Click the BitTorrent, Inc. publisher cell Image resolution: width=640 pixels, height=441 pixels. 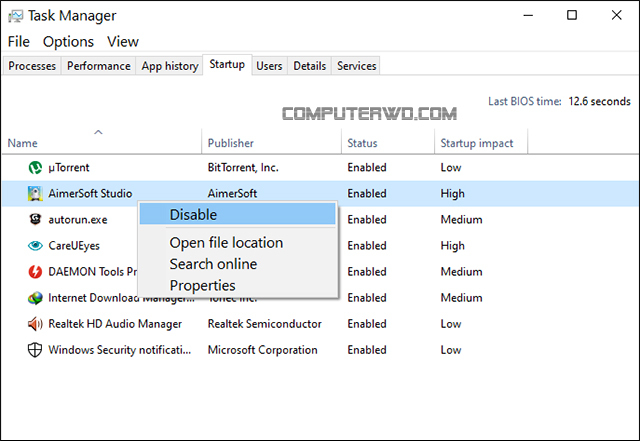point(243,167)
